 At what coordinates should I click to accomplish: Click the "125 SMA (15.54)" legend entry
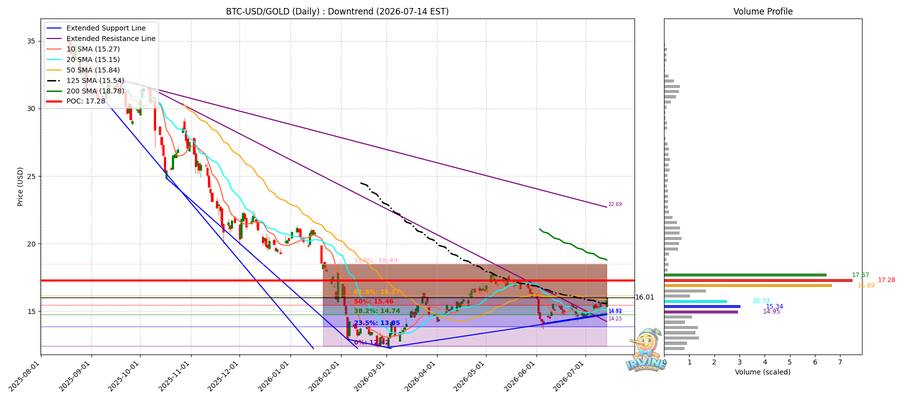pyautogui.click(x=84, y=81)
